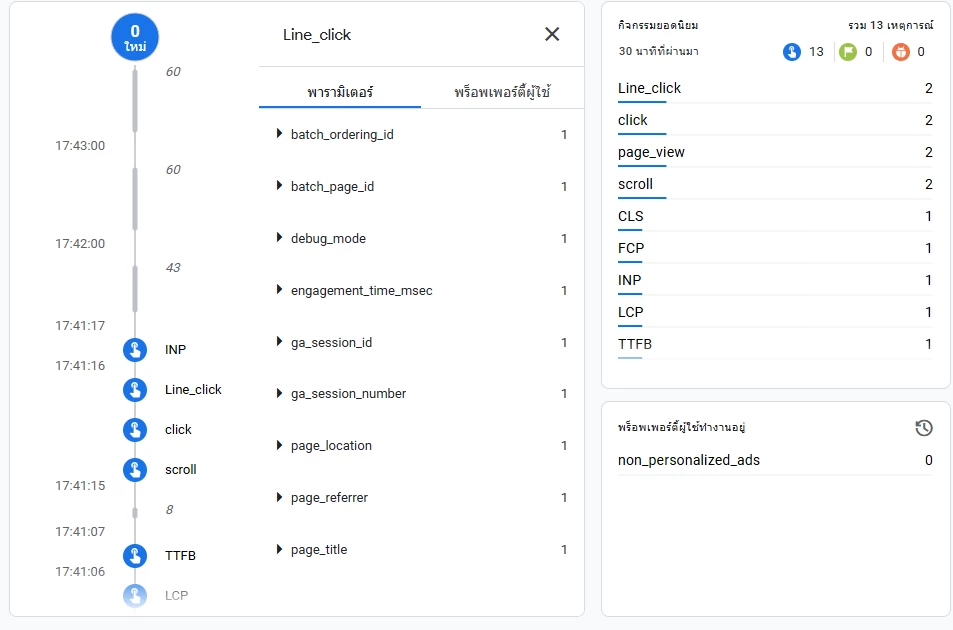Image resolution: width=953 pixels, height=630 pixels.
Task: Close the Line_click details panel
Action: coord(552,34)
